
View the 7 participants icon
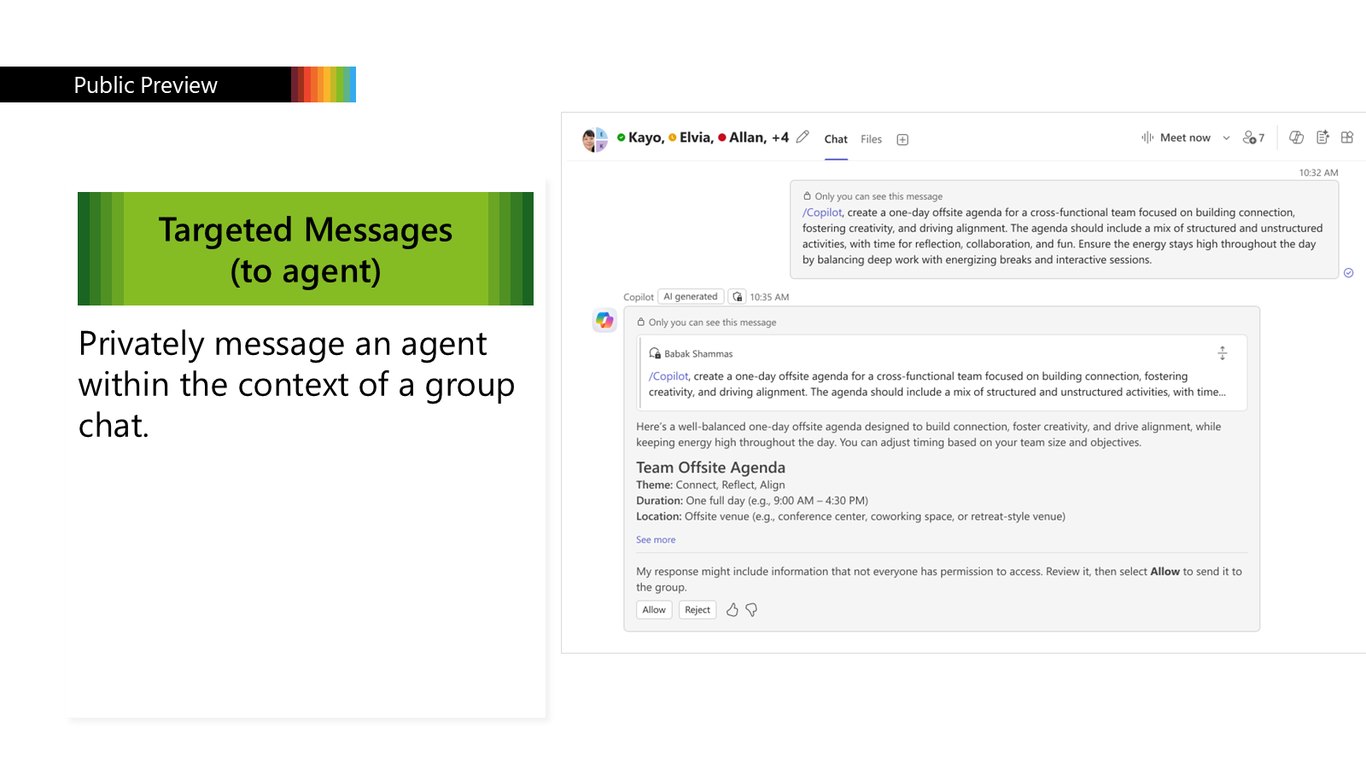coord(1254,138)
